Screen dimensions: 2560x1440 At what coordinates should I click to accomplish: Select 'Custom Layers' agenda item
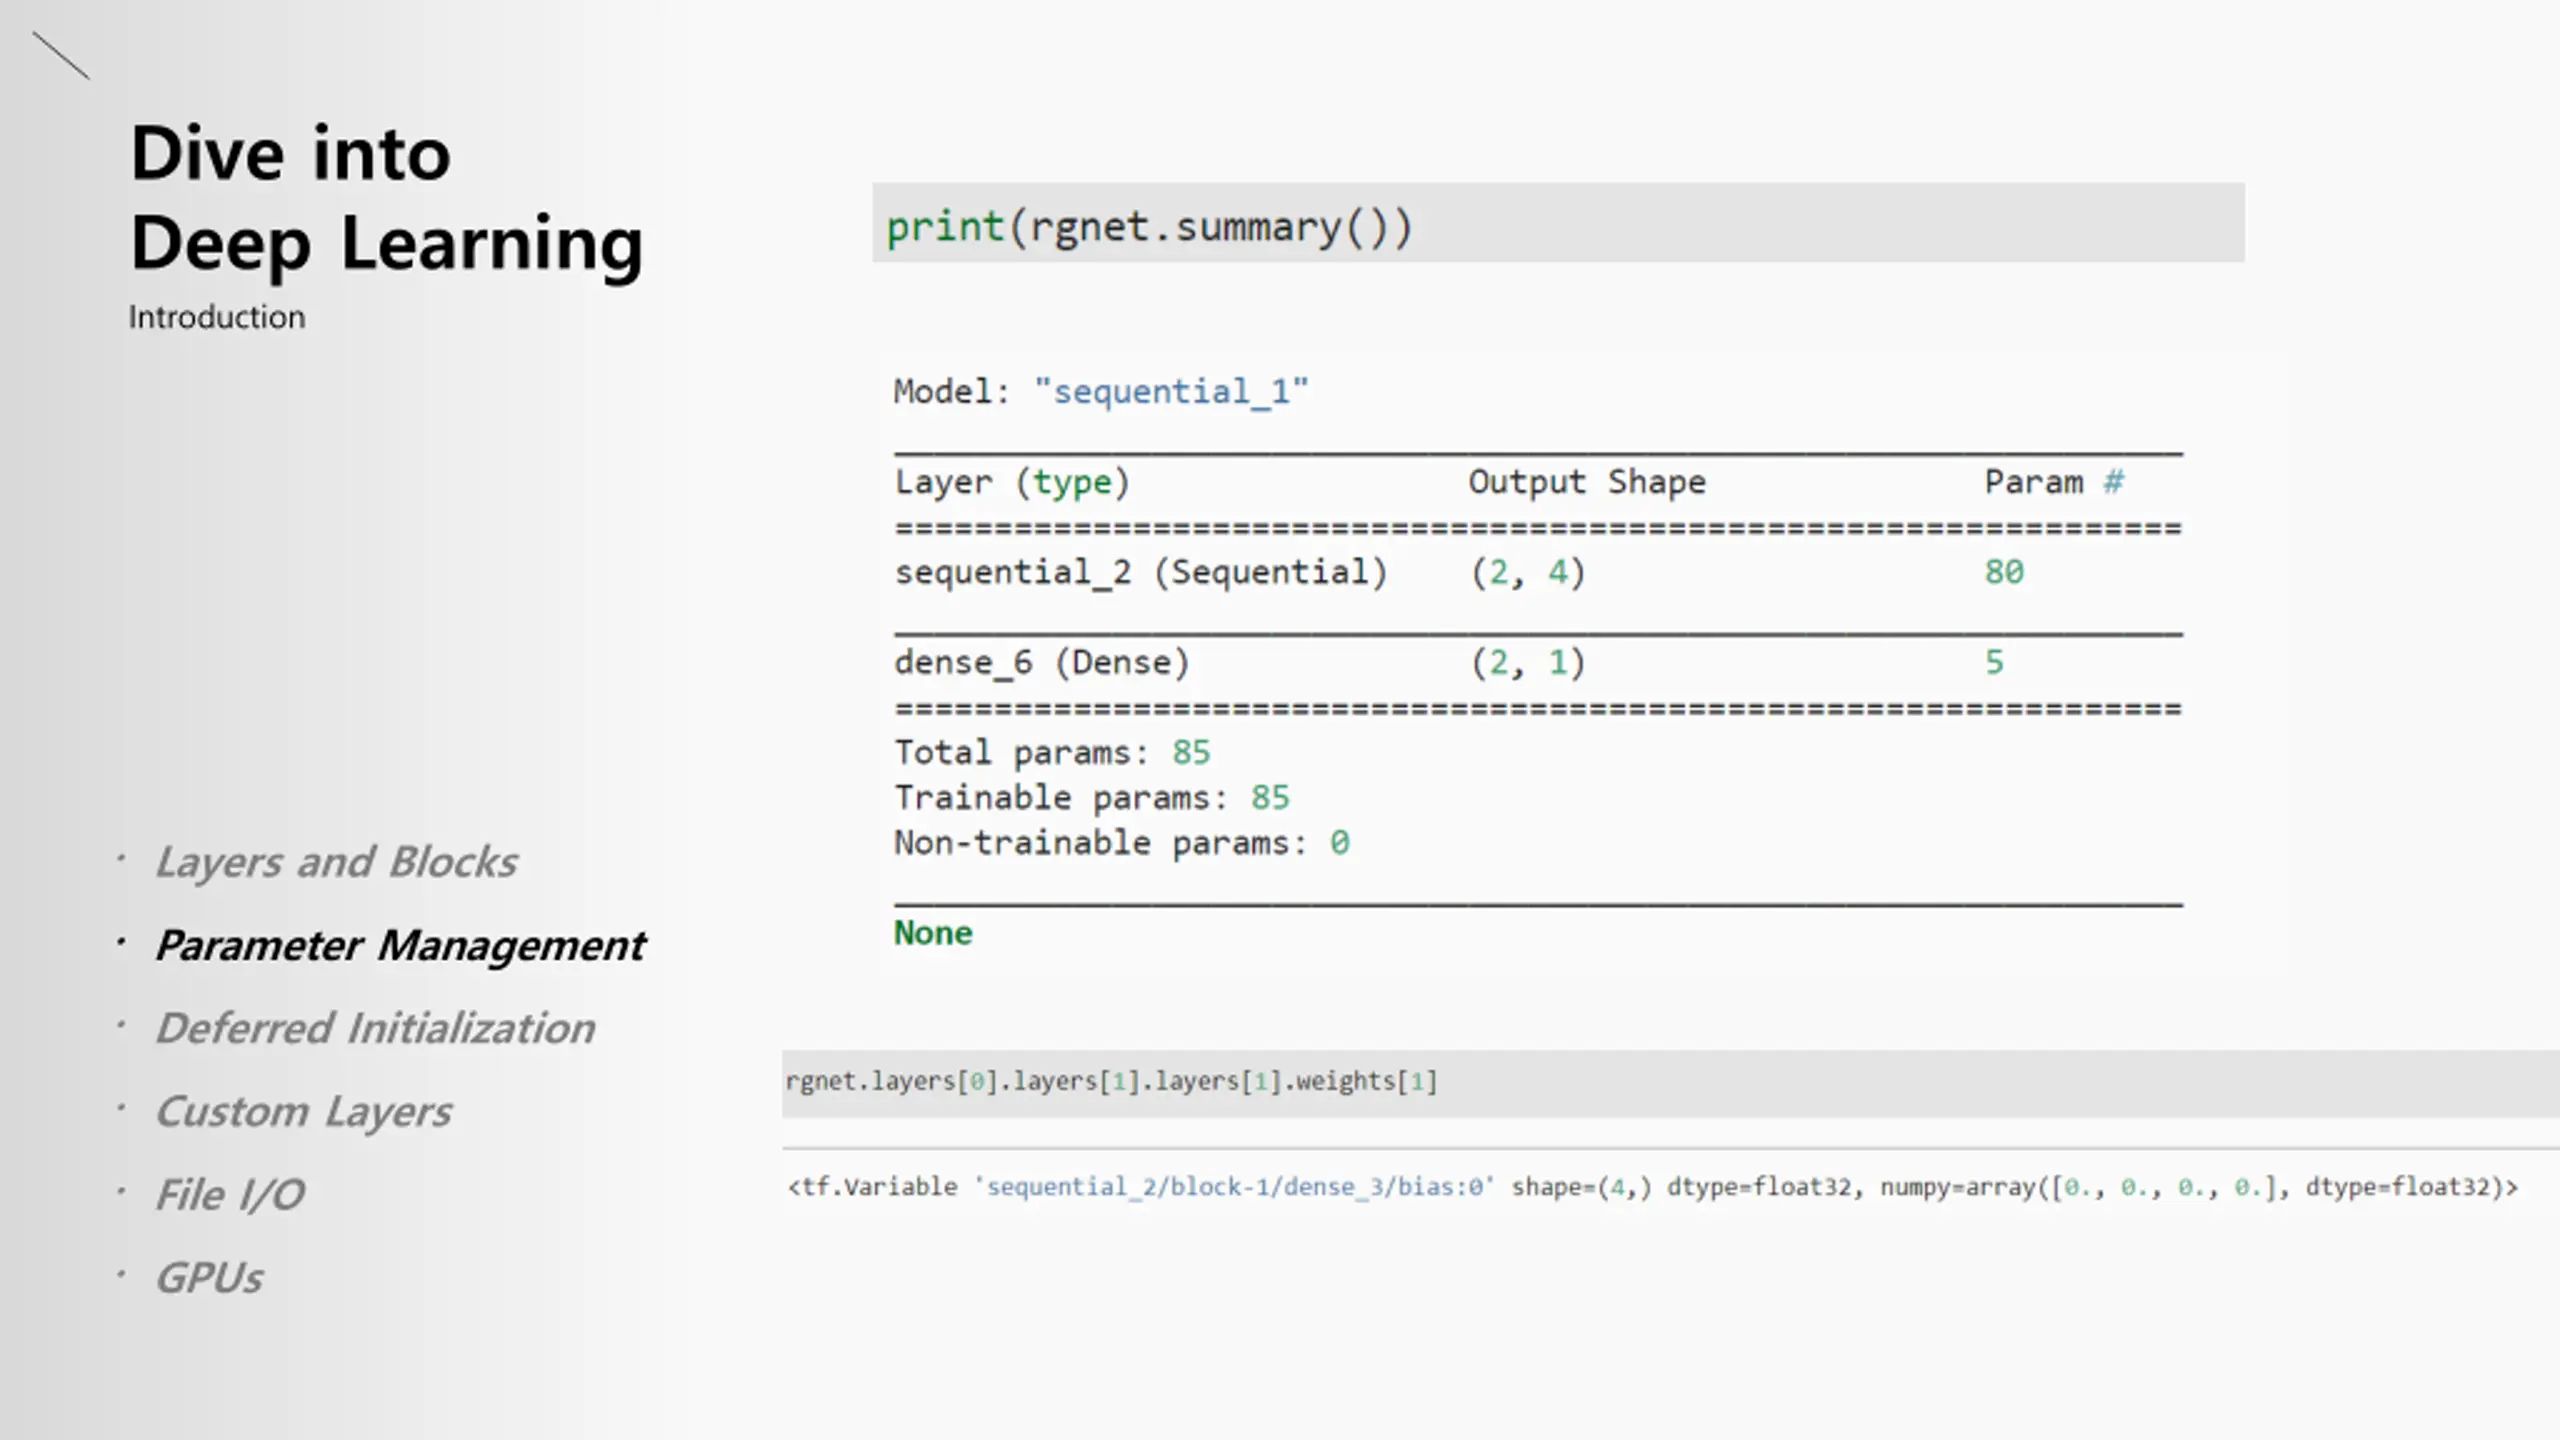(x=303, y=1112)
